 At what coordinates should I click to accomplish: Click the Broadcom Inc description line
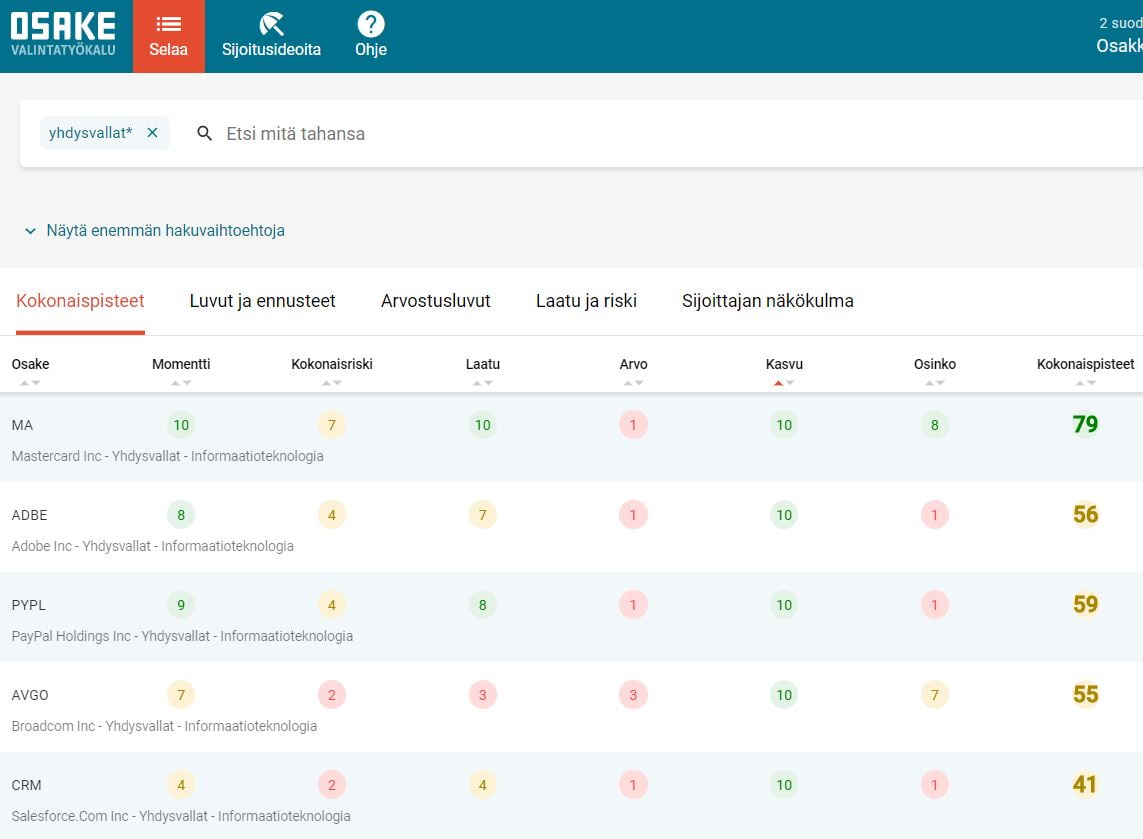coord(164,726)
